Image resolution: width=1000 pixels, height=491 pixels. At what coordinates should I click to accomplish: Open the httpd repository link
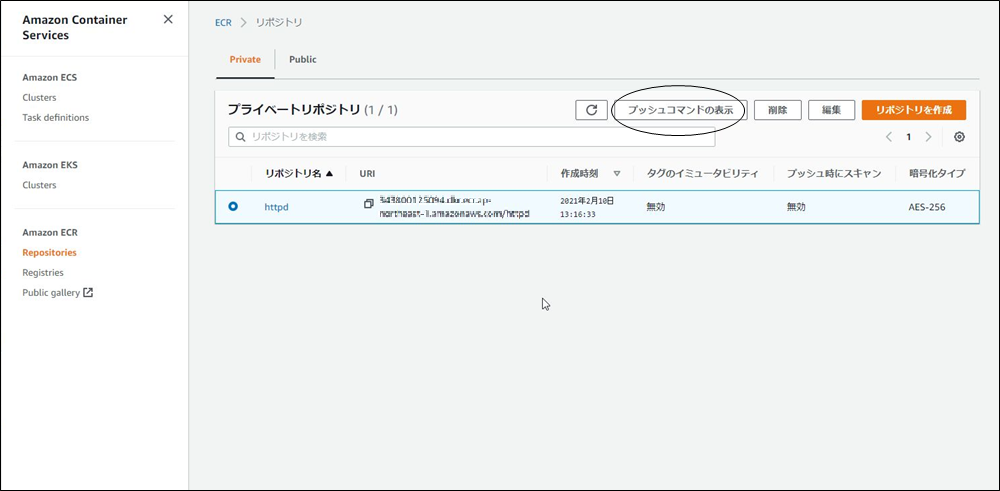coord(277,207)
